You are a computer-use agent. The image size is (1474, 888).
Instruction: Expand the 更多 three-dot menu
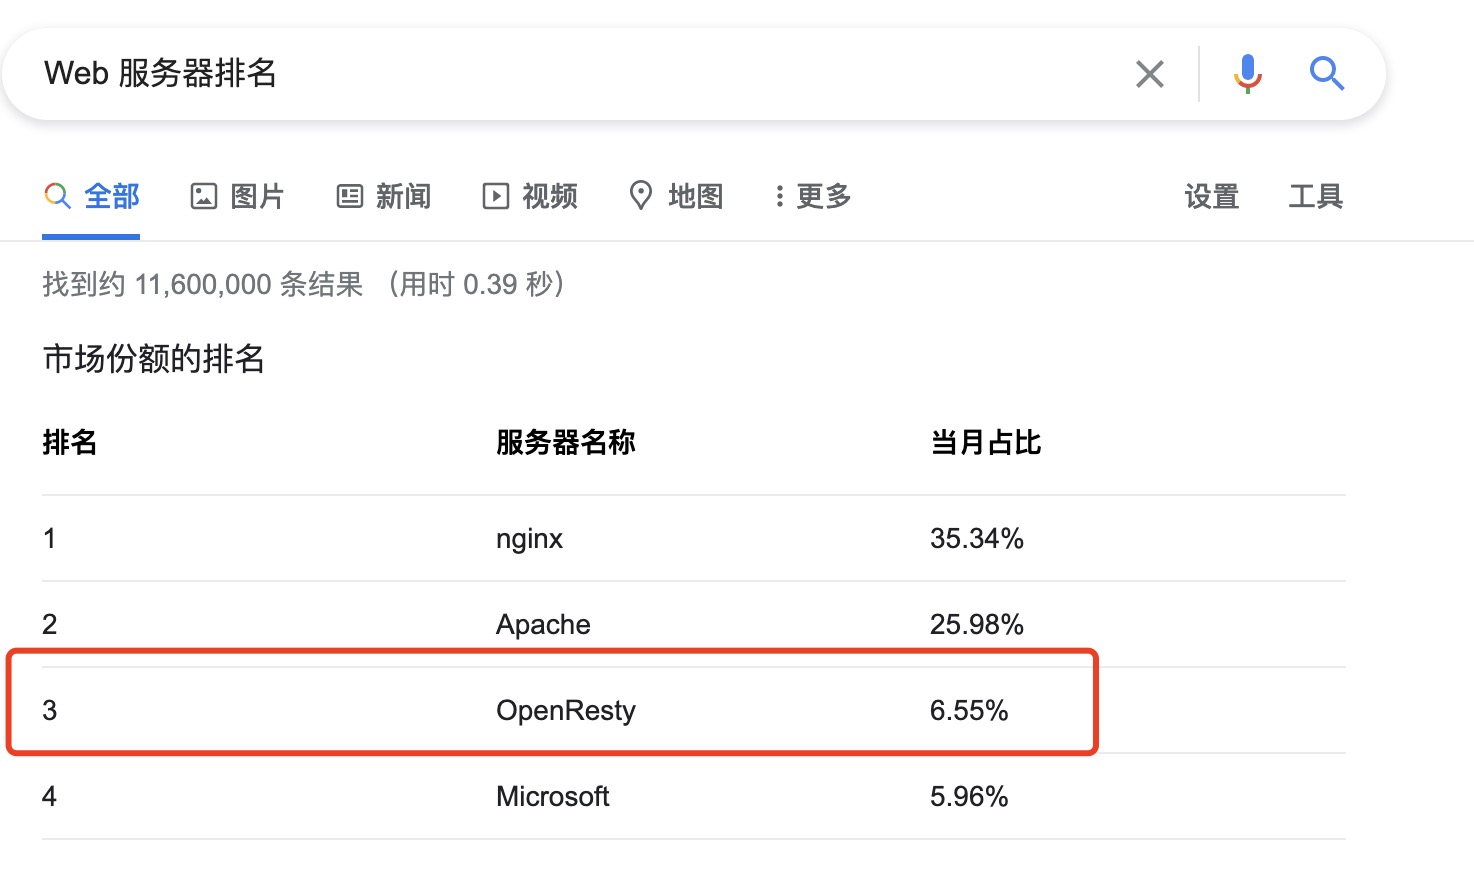point(812,196)
